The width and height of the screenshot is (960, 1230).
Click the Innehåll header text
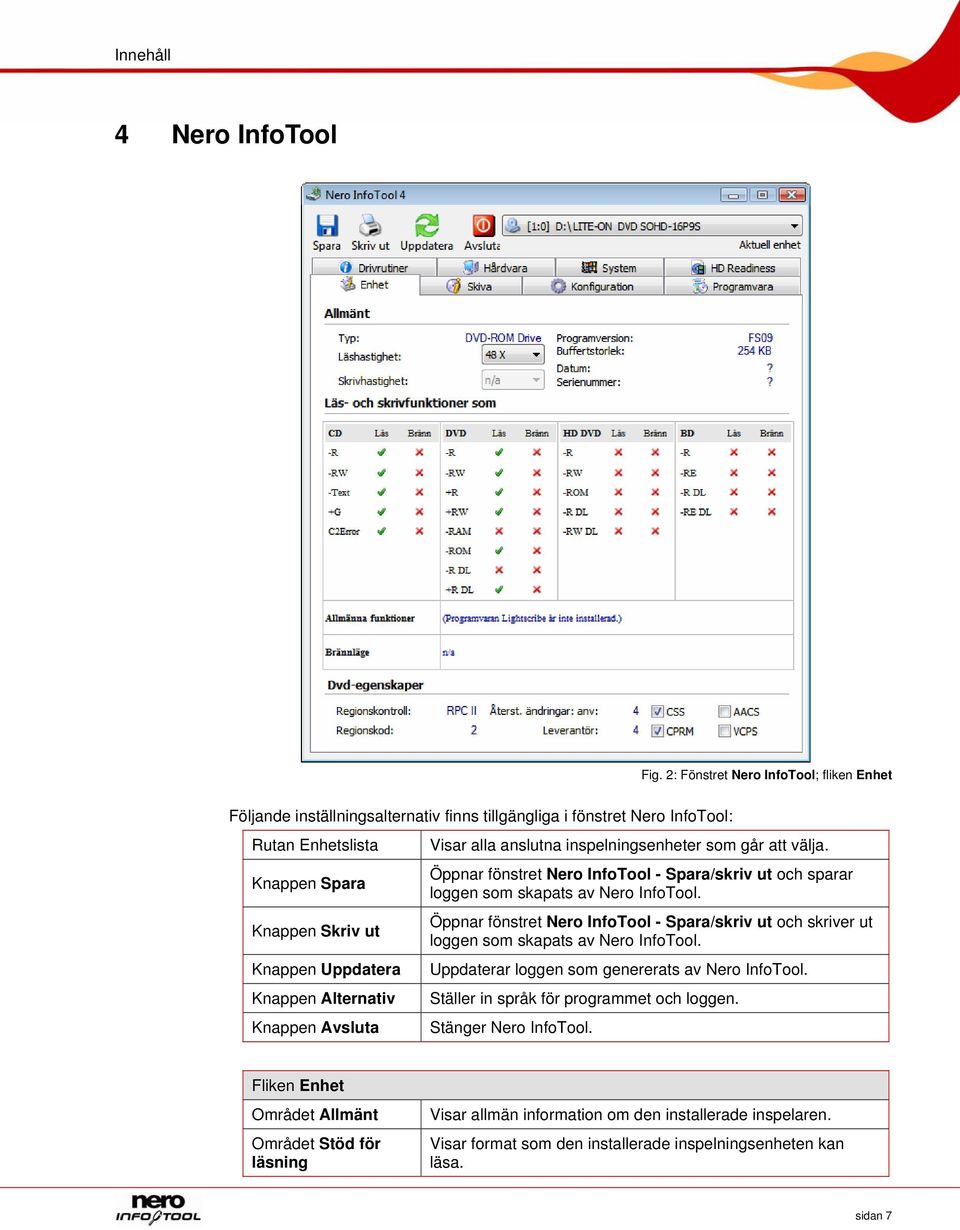point(143,55)
